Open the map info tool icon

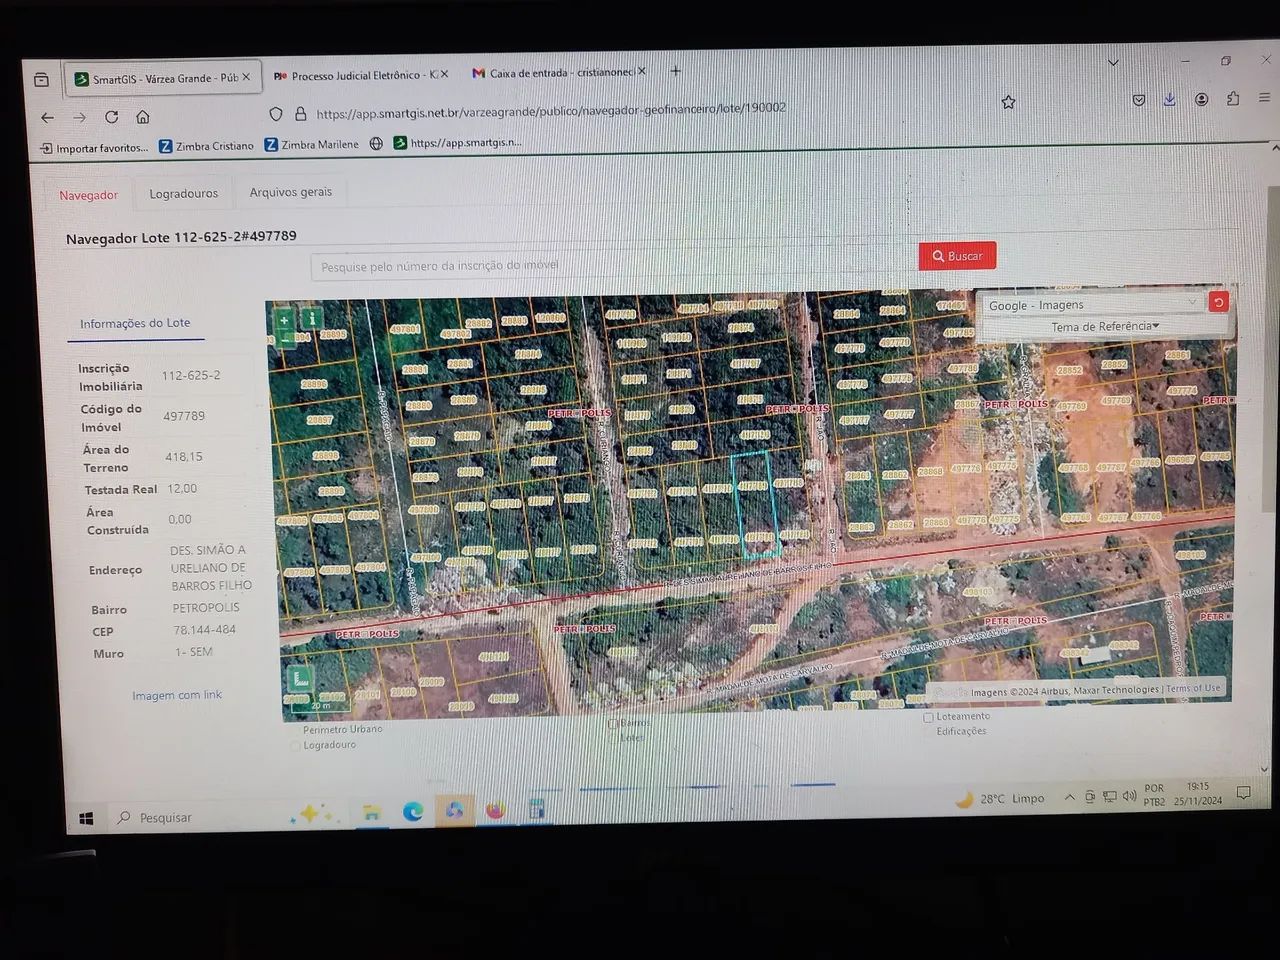point(311,319)
